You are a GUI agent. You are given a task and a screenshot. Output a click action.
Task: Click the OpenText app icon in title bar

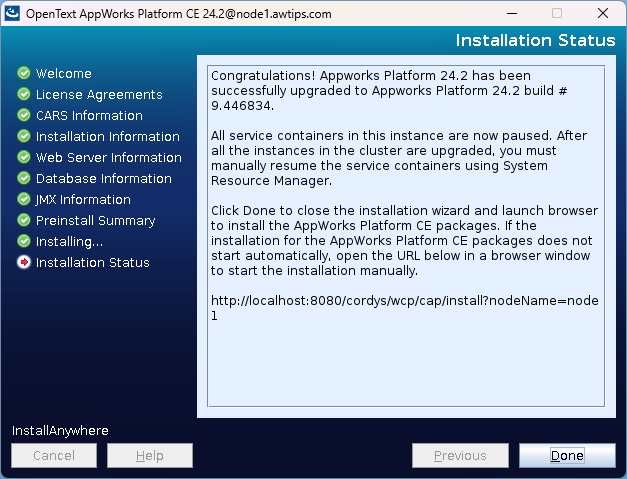click(x=14, y=14)
